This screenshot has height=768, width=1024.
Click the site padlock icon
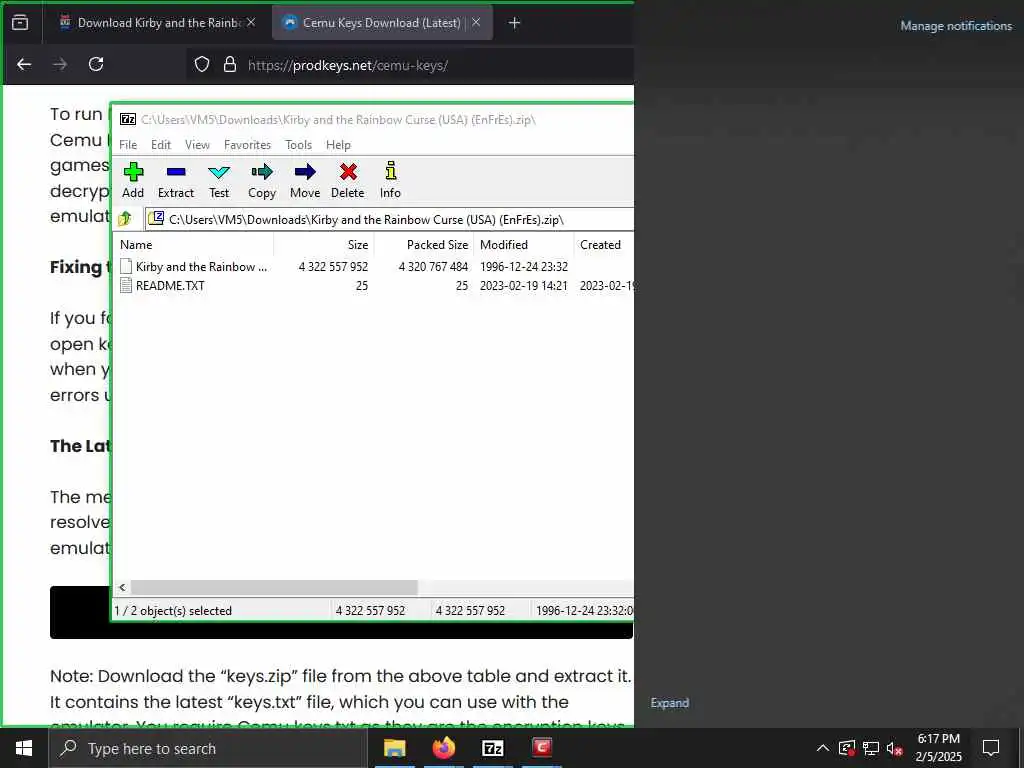tap(230, 65)
